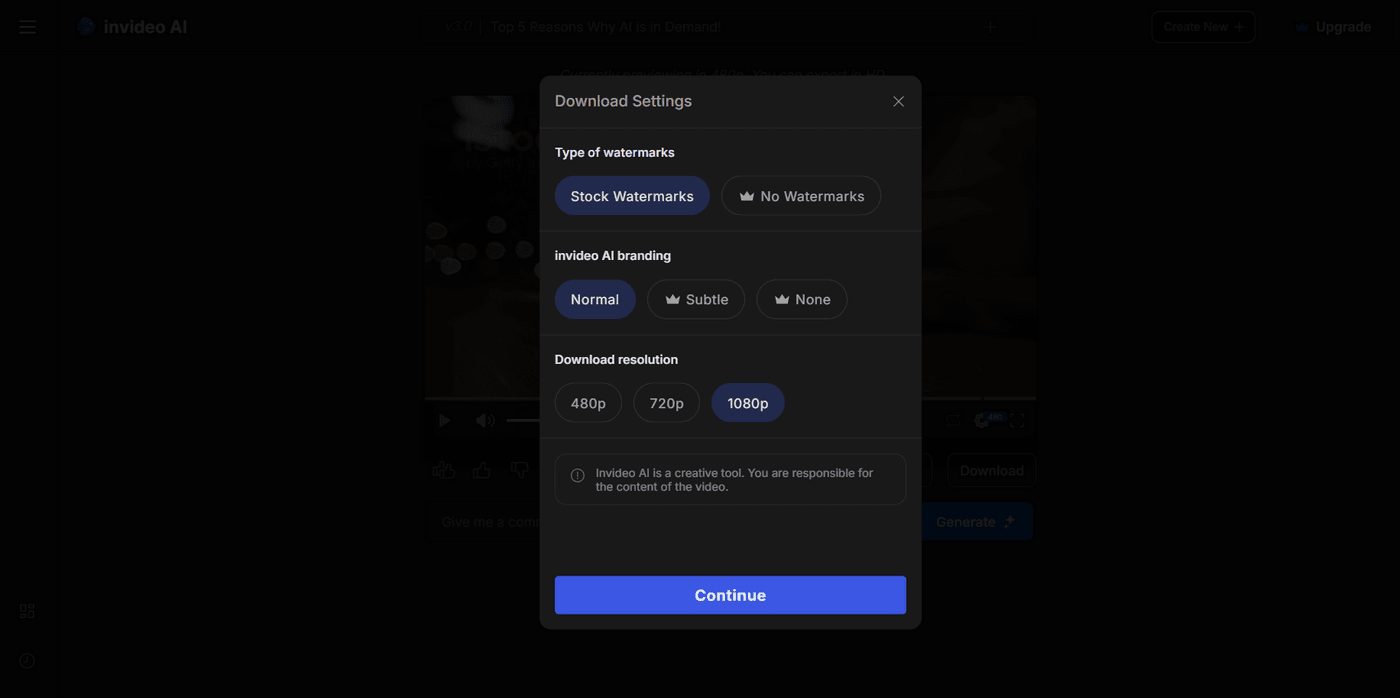
Task: Click the volume speaker icon on the player
Action: tap(485, 420)
